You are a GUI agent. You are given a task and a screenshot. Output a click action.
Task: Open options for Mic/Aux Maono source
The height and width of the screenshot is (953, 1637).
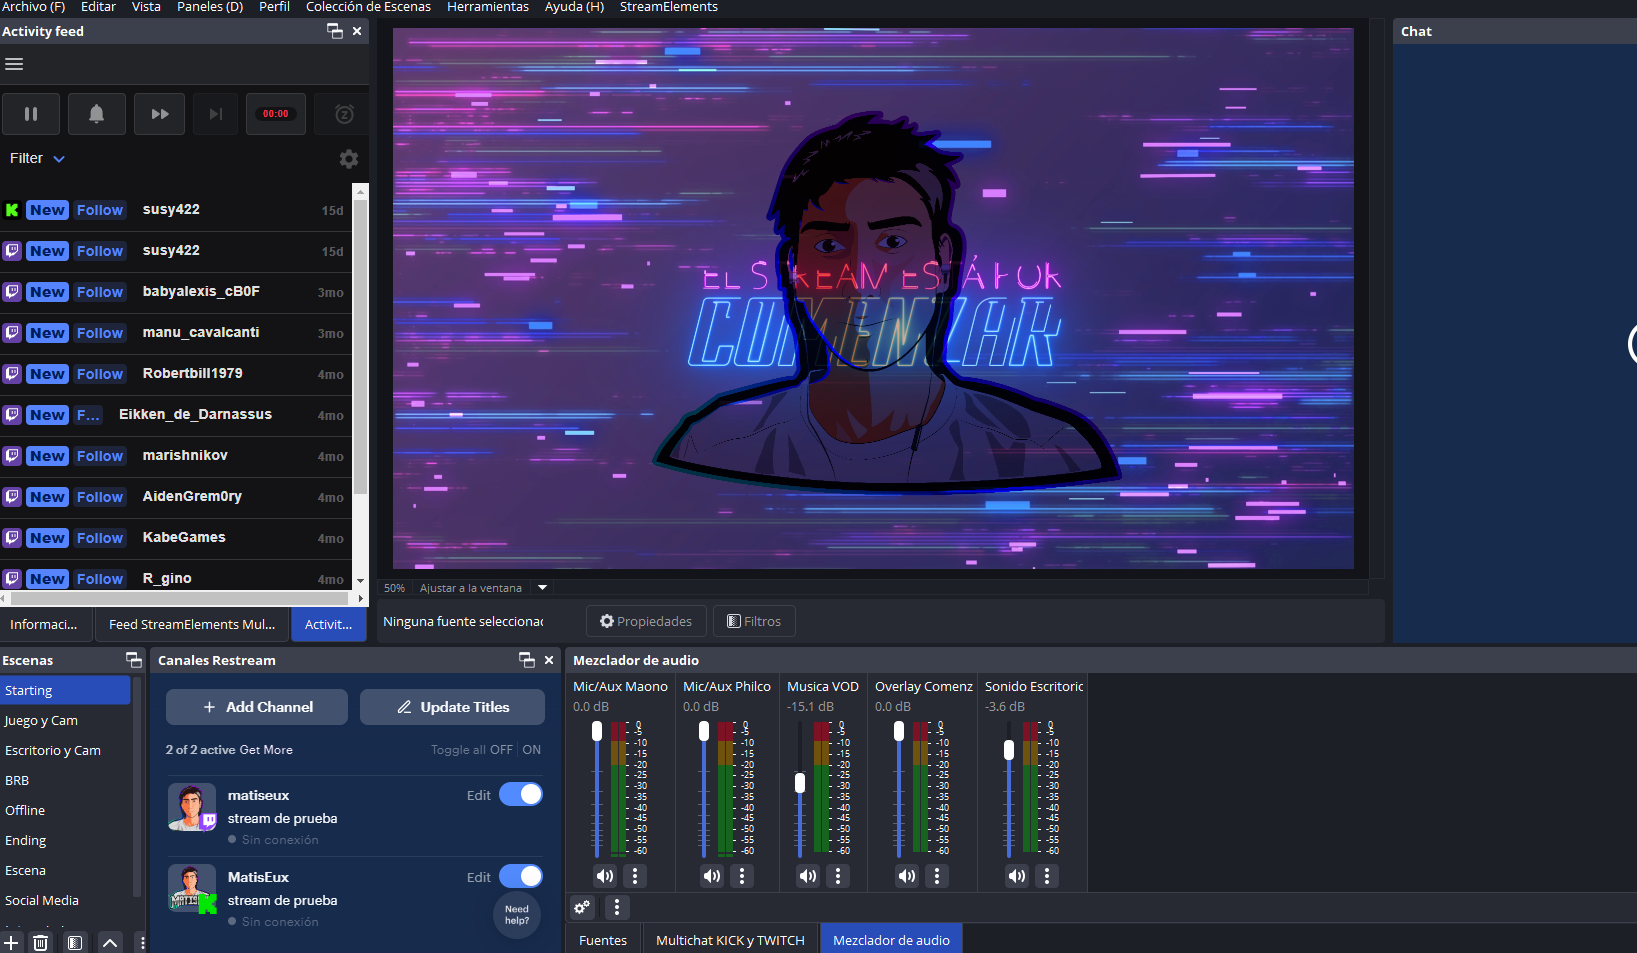tap(635, 876)
